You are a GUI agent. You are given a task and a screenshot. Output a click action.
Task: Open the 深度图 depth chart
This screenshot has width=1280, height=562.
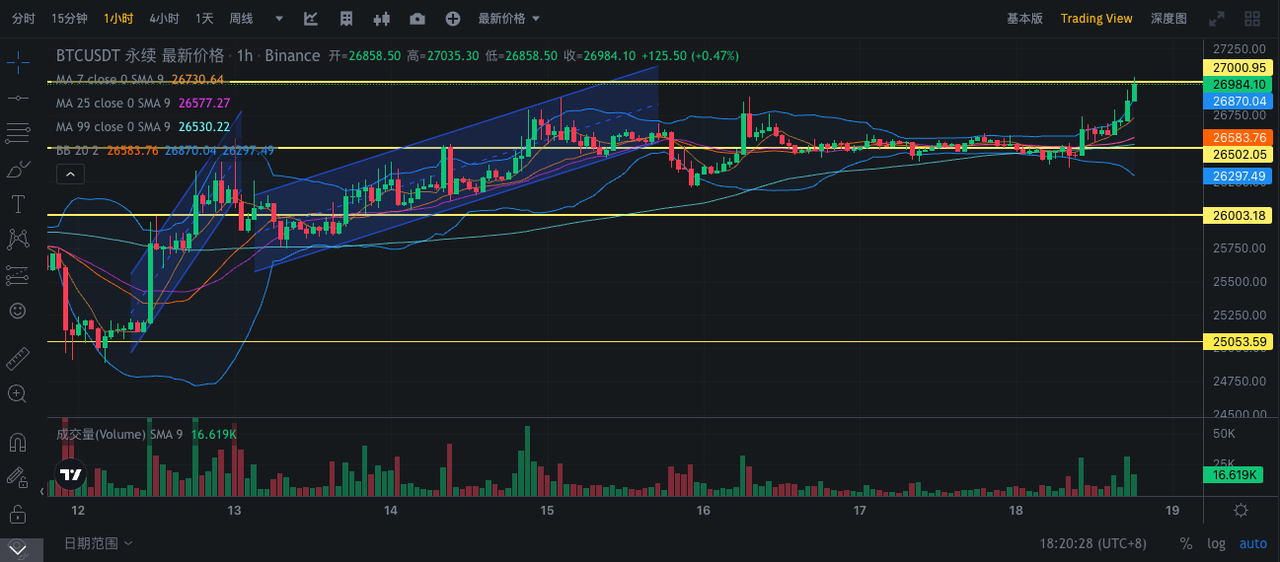pos(1169,18)
